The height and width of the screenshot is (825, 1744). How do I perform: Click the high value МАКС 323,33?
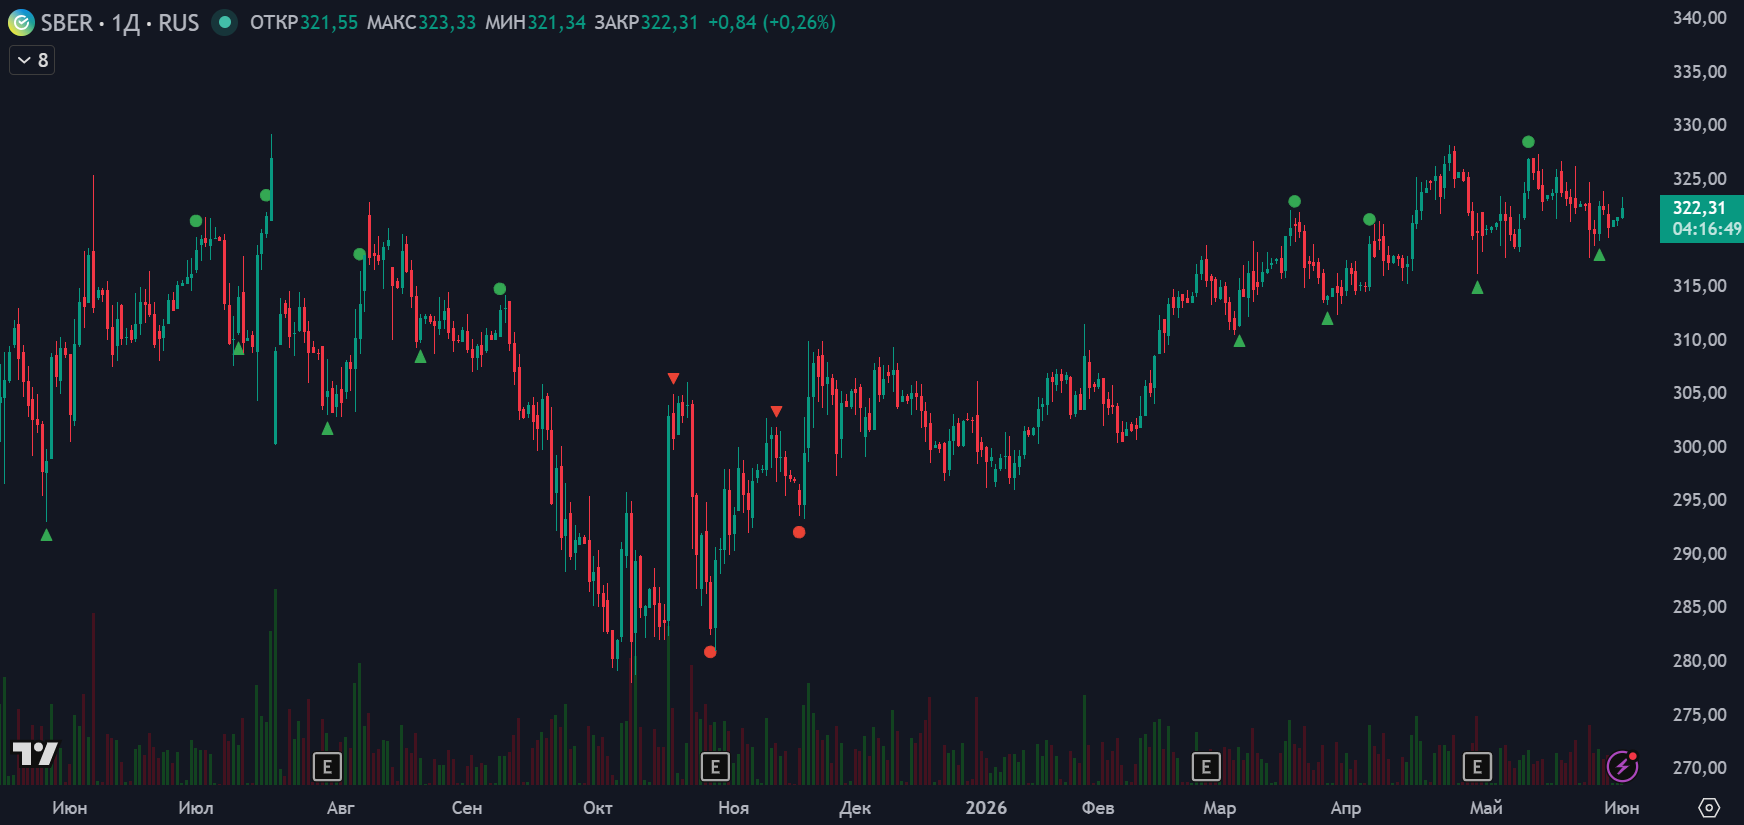click(x=421, y=22)
